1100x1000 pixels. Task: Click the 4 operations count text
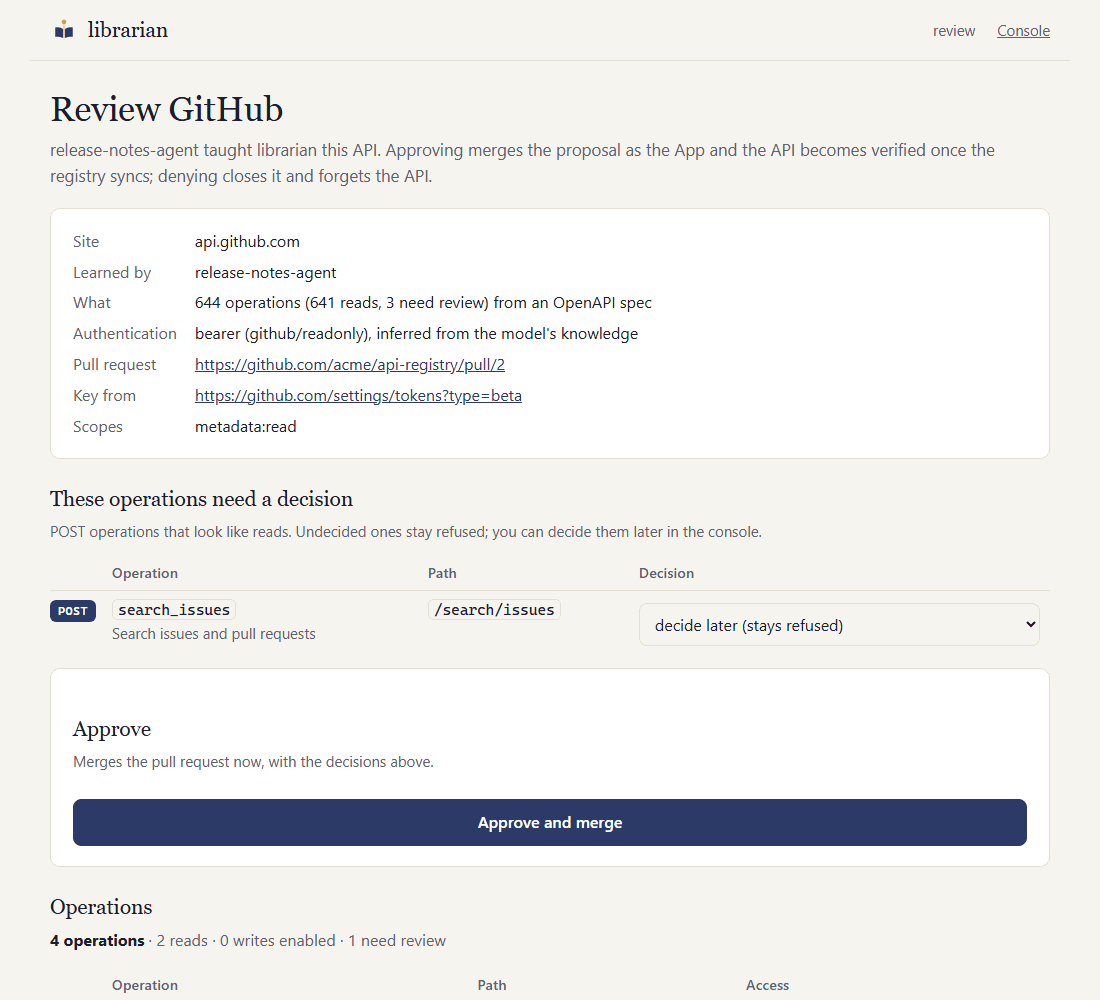pos(97,940)
